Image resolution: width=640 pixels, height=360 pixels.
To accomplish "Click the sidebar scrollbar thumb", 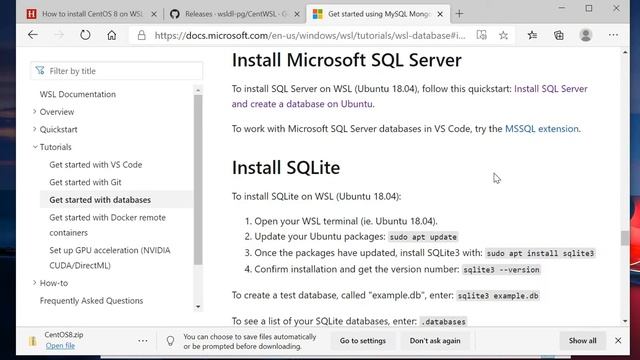I will click(198, 180).
